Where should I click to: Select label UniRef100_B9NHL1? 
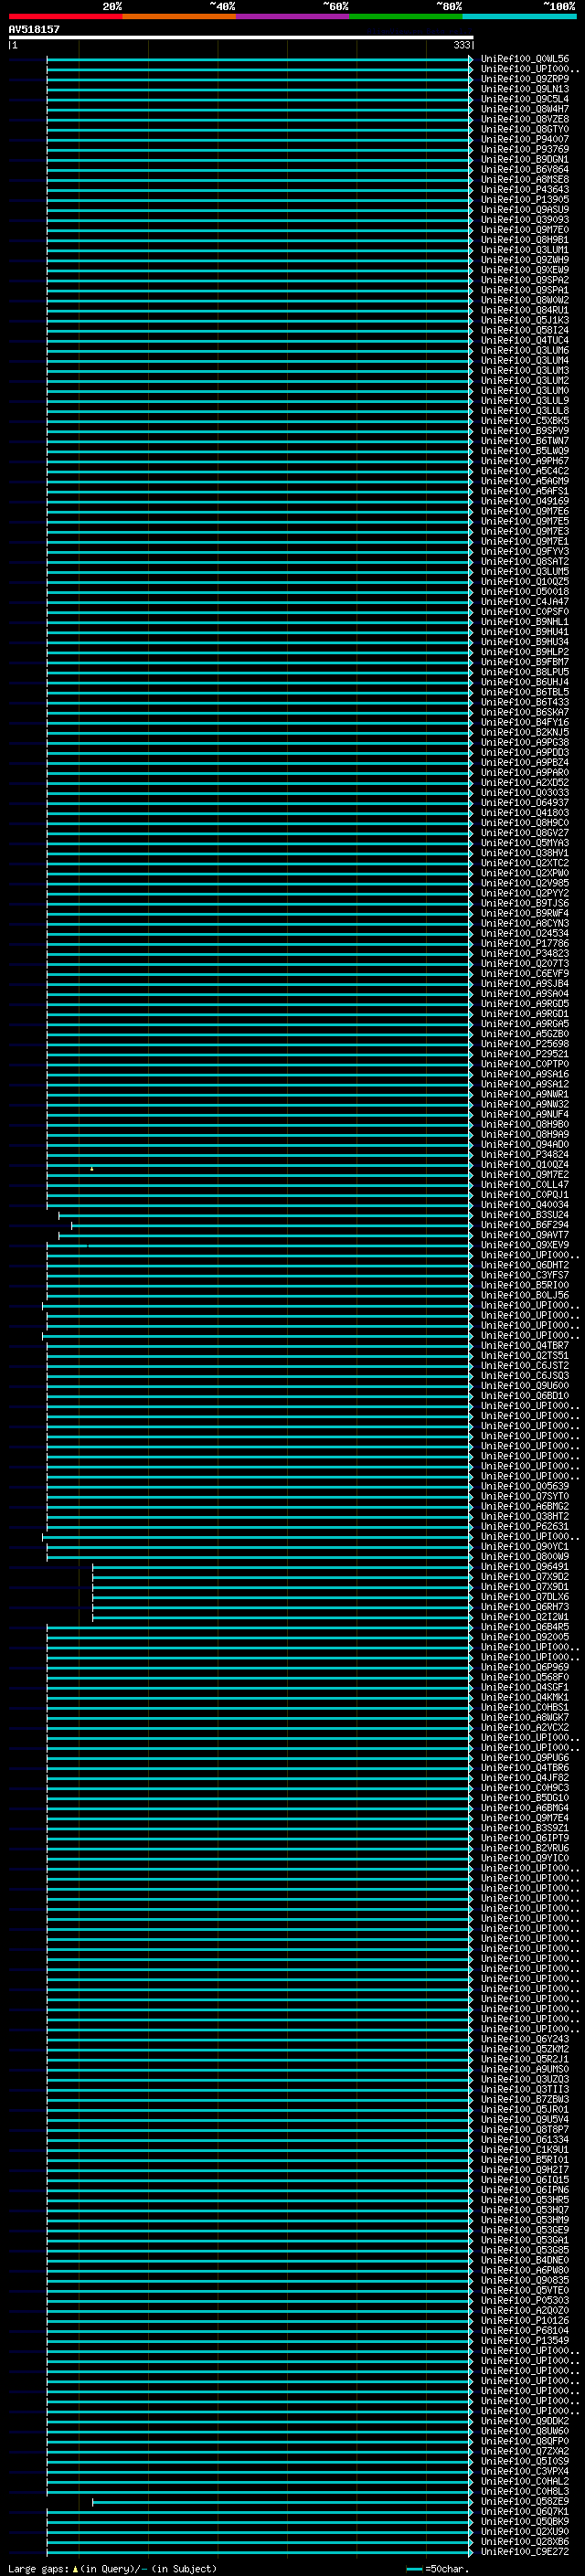point(525,622)
